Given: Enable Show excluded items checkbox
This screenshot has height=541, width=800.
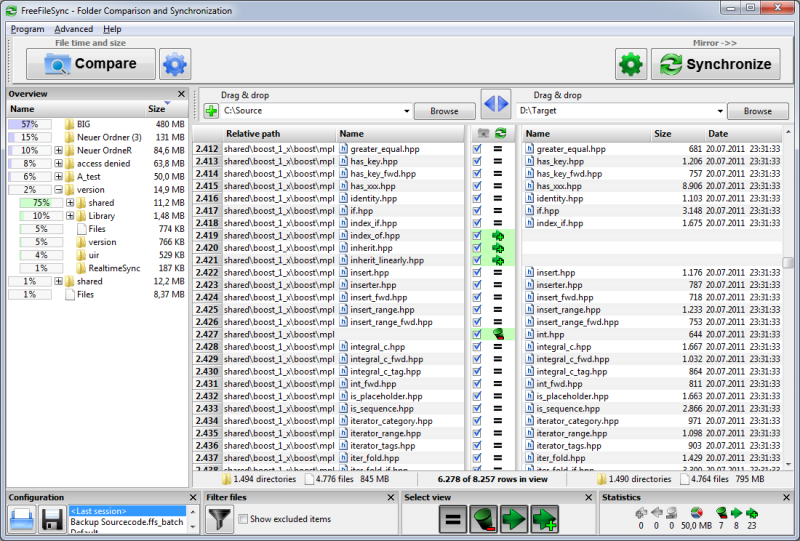Looking at the screenshot, I should (243, 519).
